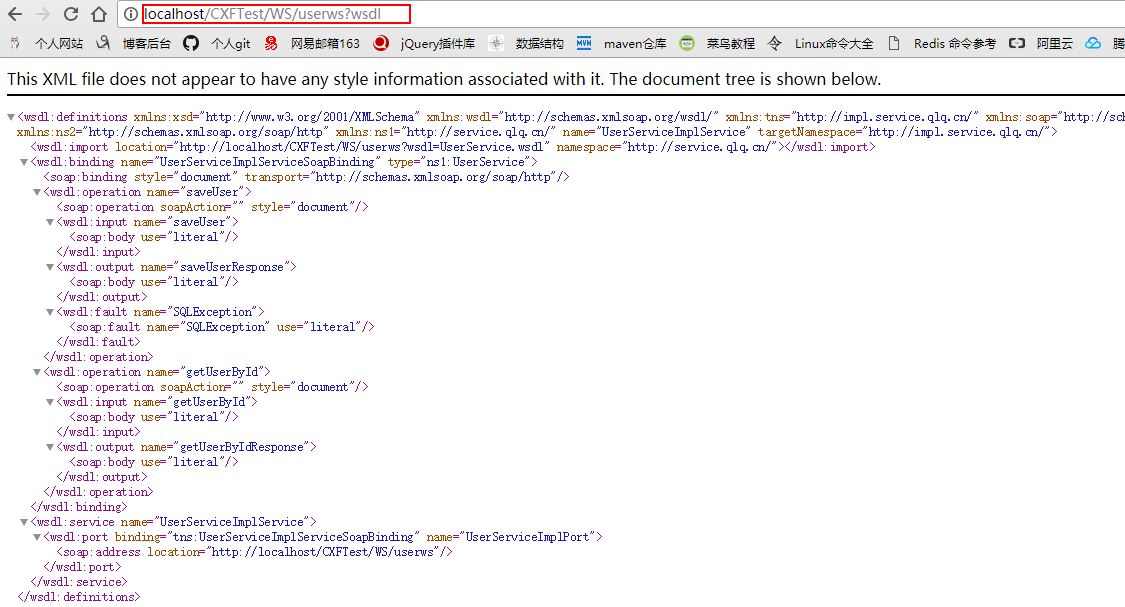View site information icon in address bar
Viewport: 1125px width, 607px height.
coord(131,14)
